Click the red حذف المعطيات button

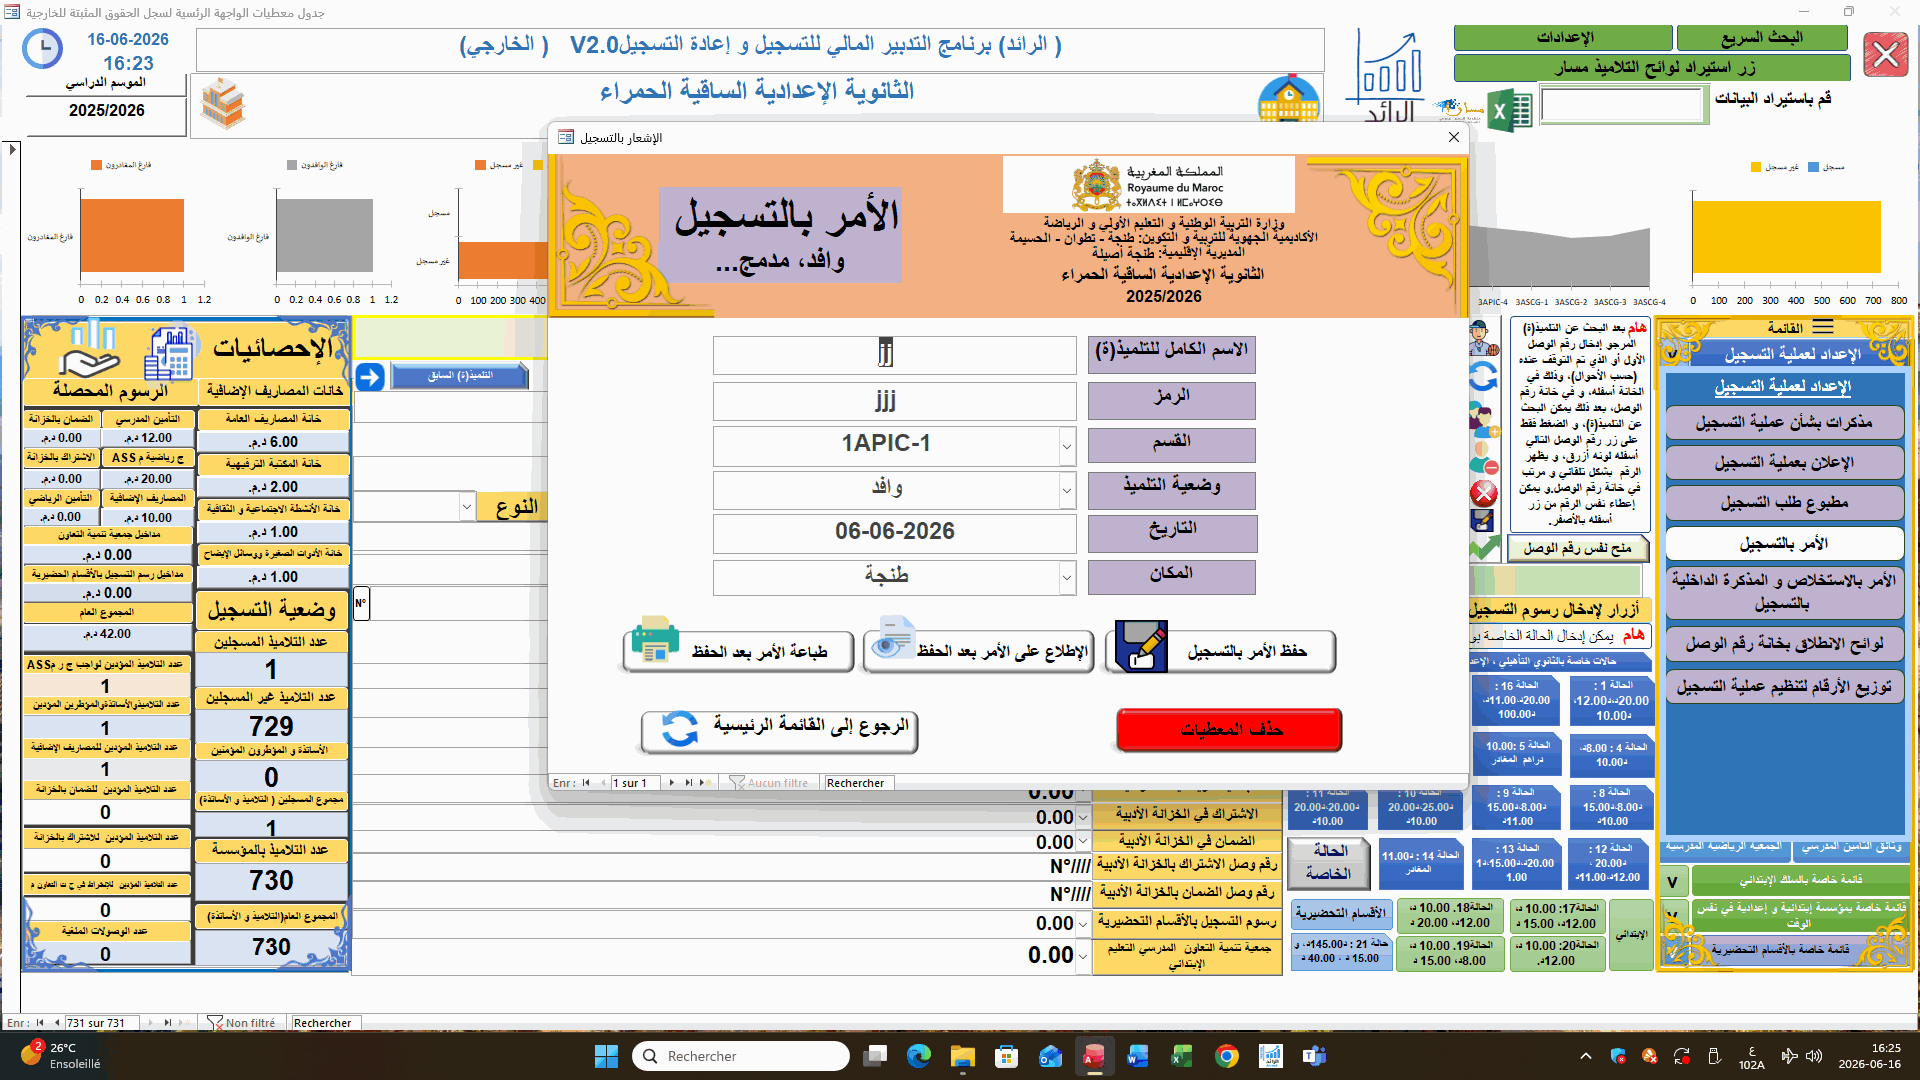click(x=1230, y=730)
